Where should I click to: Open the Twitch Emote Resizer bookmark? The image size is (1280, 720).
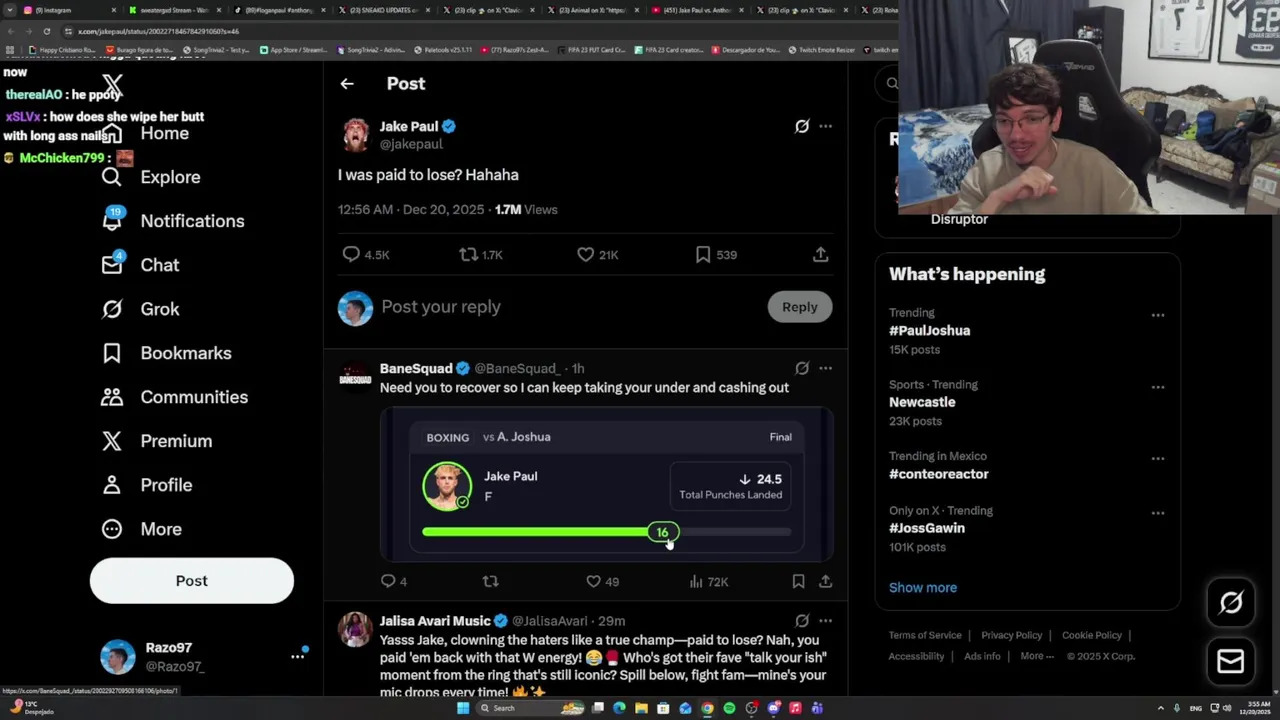(x=822, y=50)
